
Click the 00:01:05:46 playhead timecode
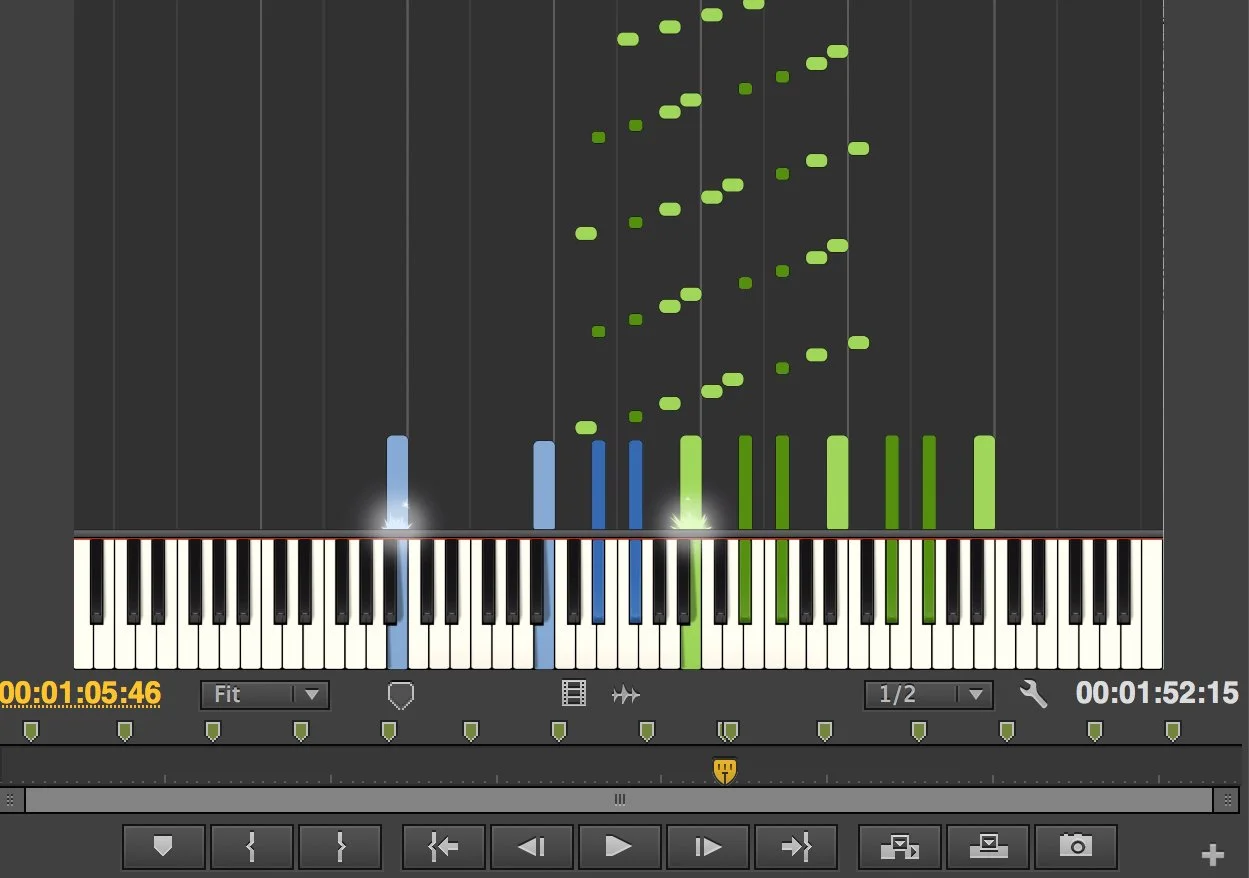[80, 693]
